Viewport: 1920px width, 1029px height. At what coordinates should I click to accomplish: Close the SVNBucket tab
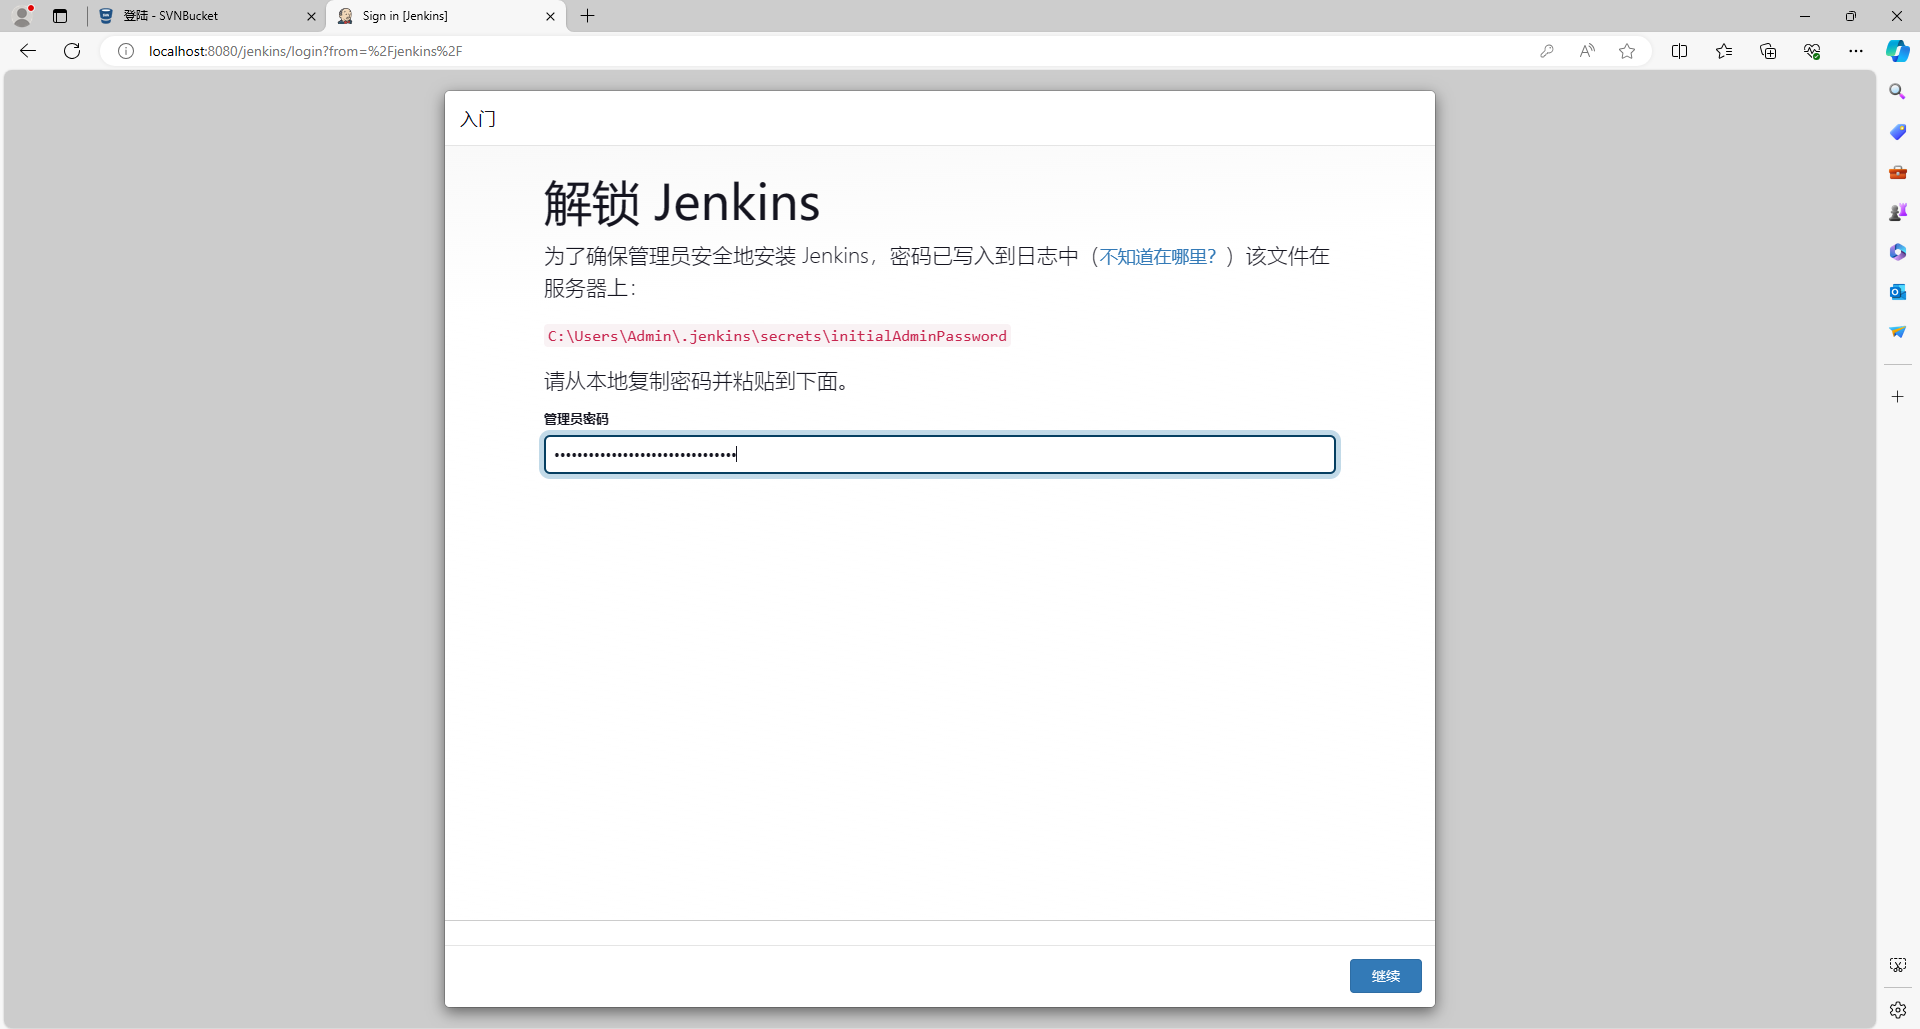(x=311, y=16)
